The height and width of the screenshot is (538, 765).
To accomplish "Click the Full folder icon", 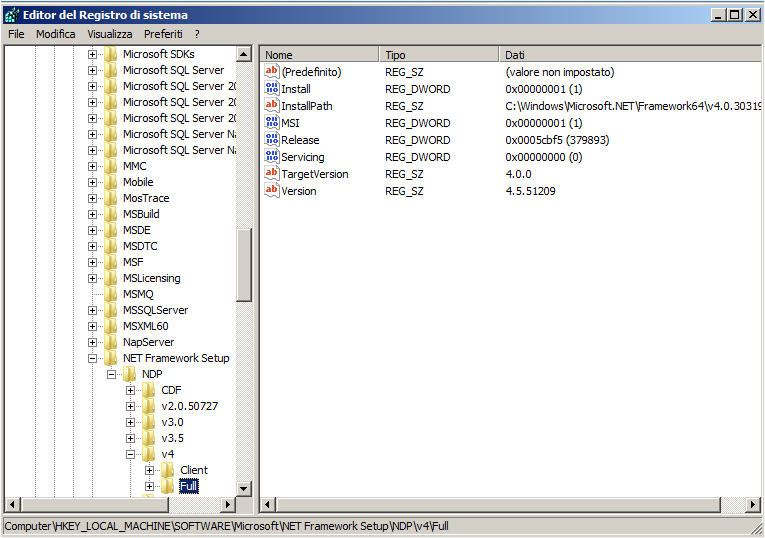I will [x=168, y=486].
